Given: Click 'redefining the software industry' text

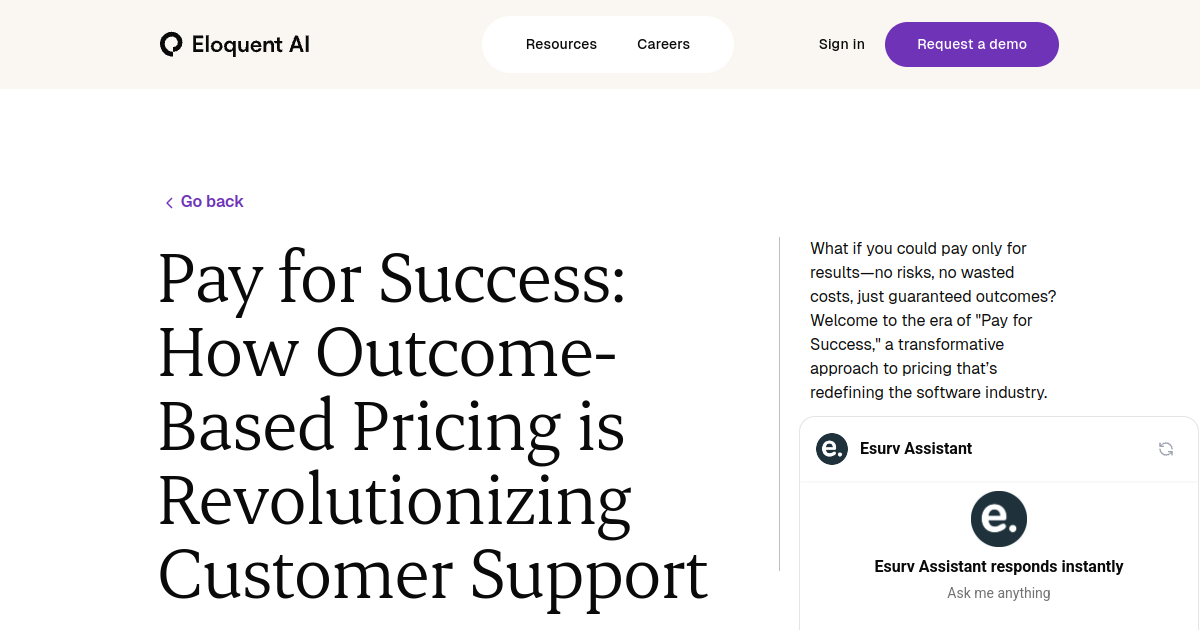Looking at the screenshot, I should (x=928, y=392).
